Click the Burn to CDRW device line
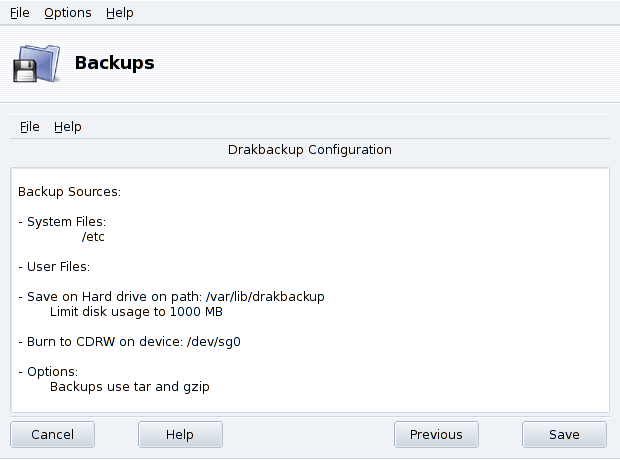The image size is (620, 460). pyautogui.click(x=130, y=342)
